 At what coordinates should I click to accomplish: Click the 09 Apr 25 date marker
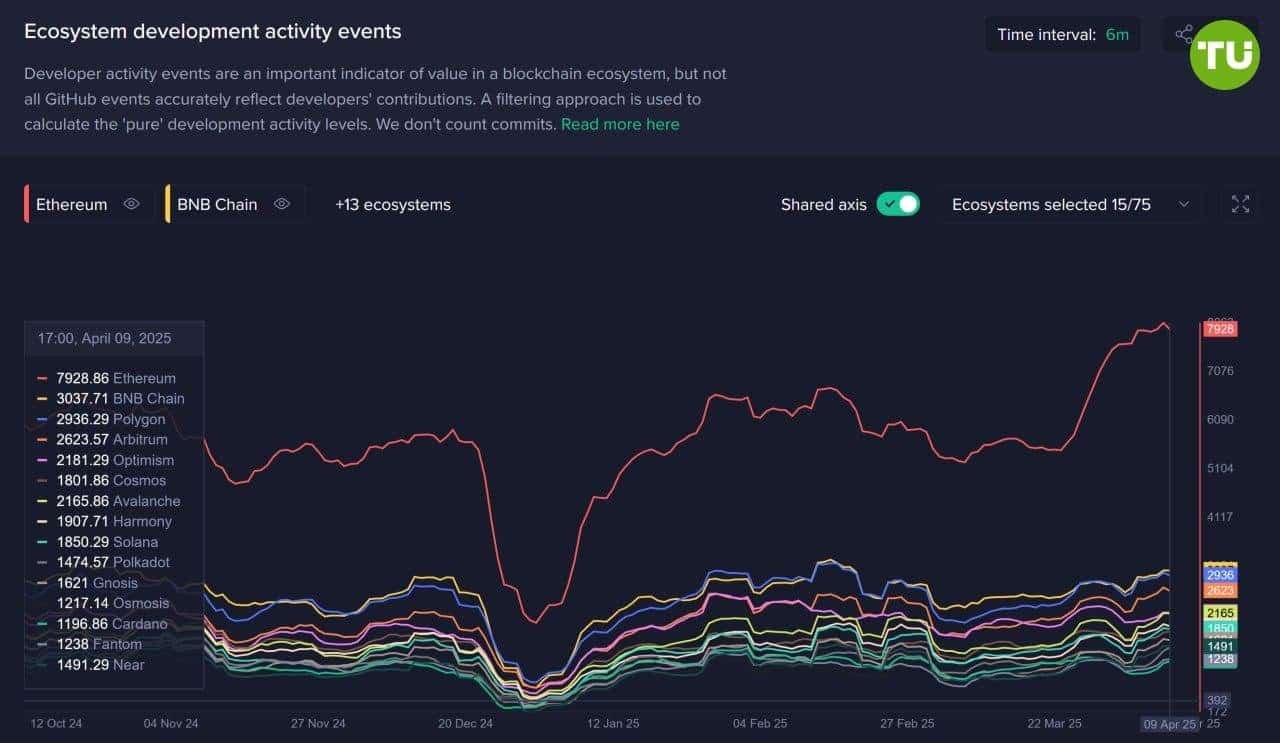1169,724
